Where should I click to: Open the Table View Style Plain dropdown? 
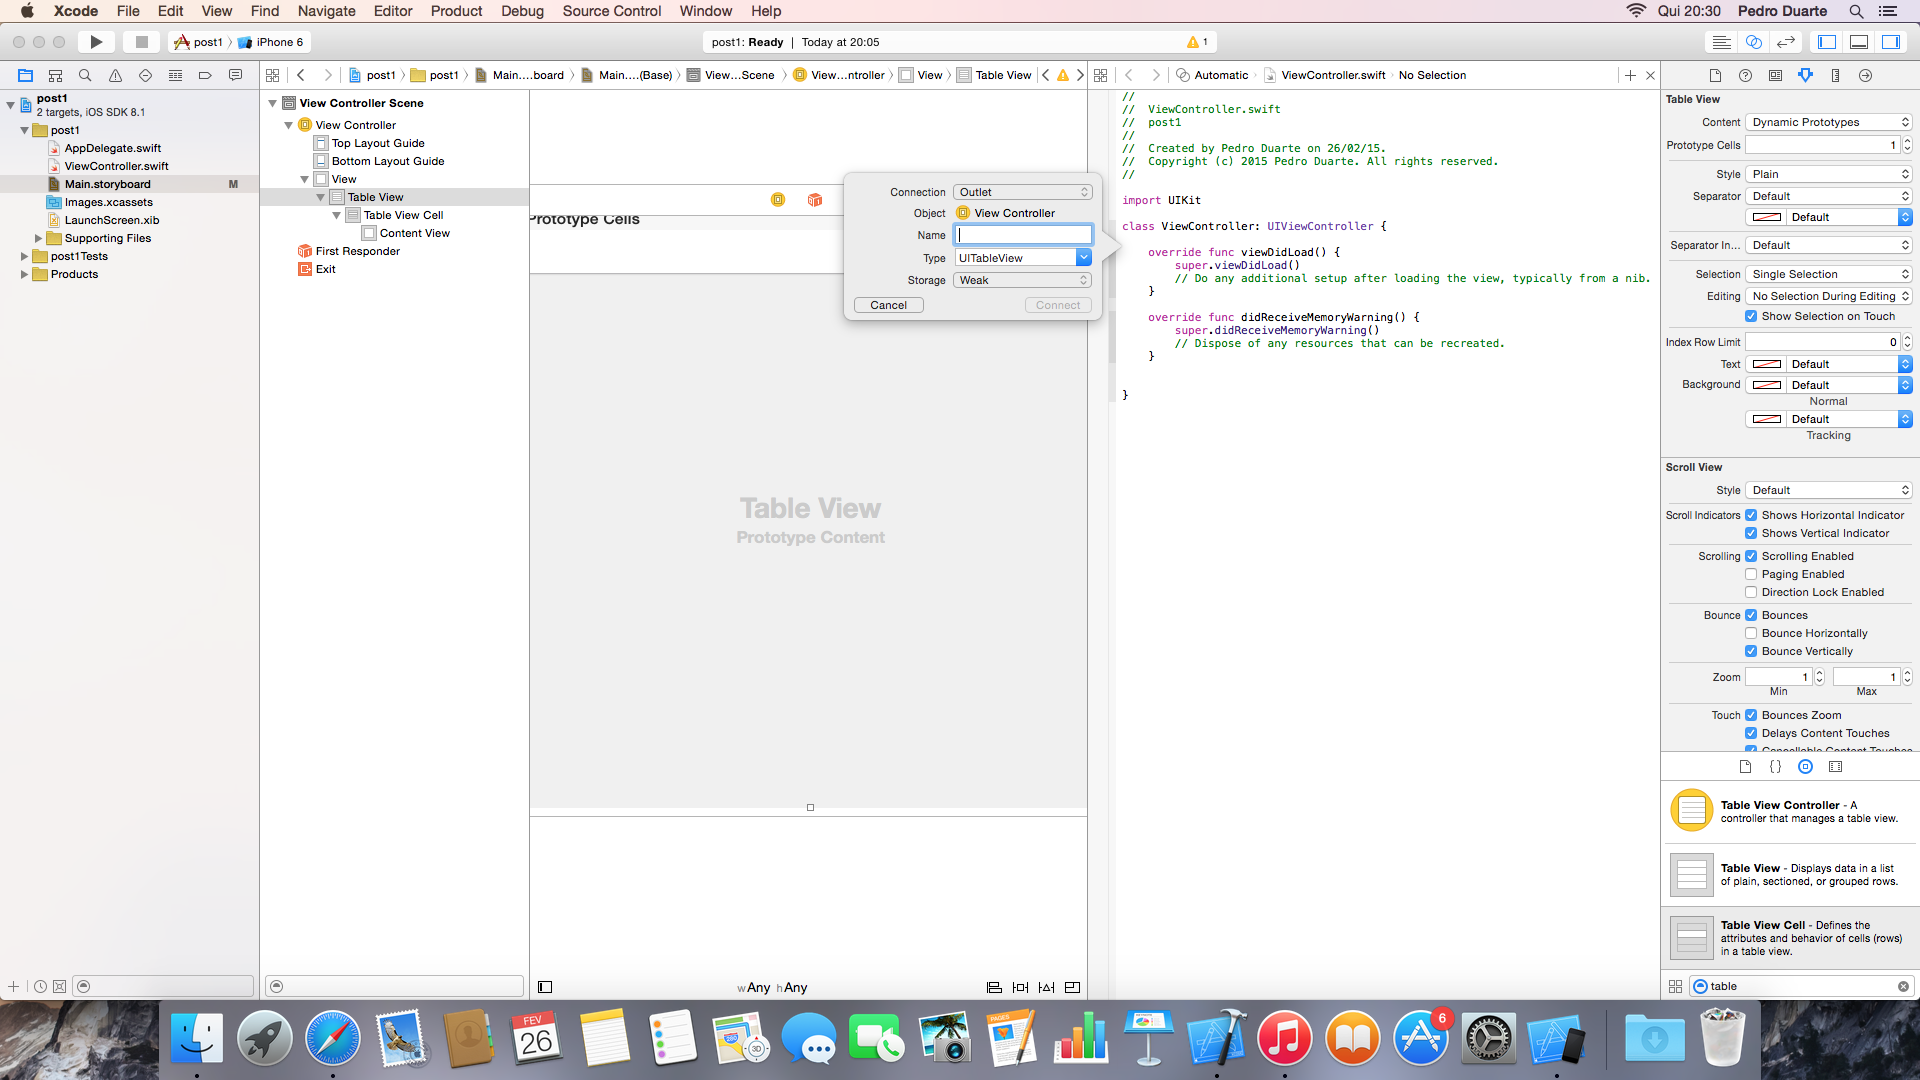click(x=1829, y=174)
